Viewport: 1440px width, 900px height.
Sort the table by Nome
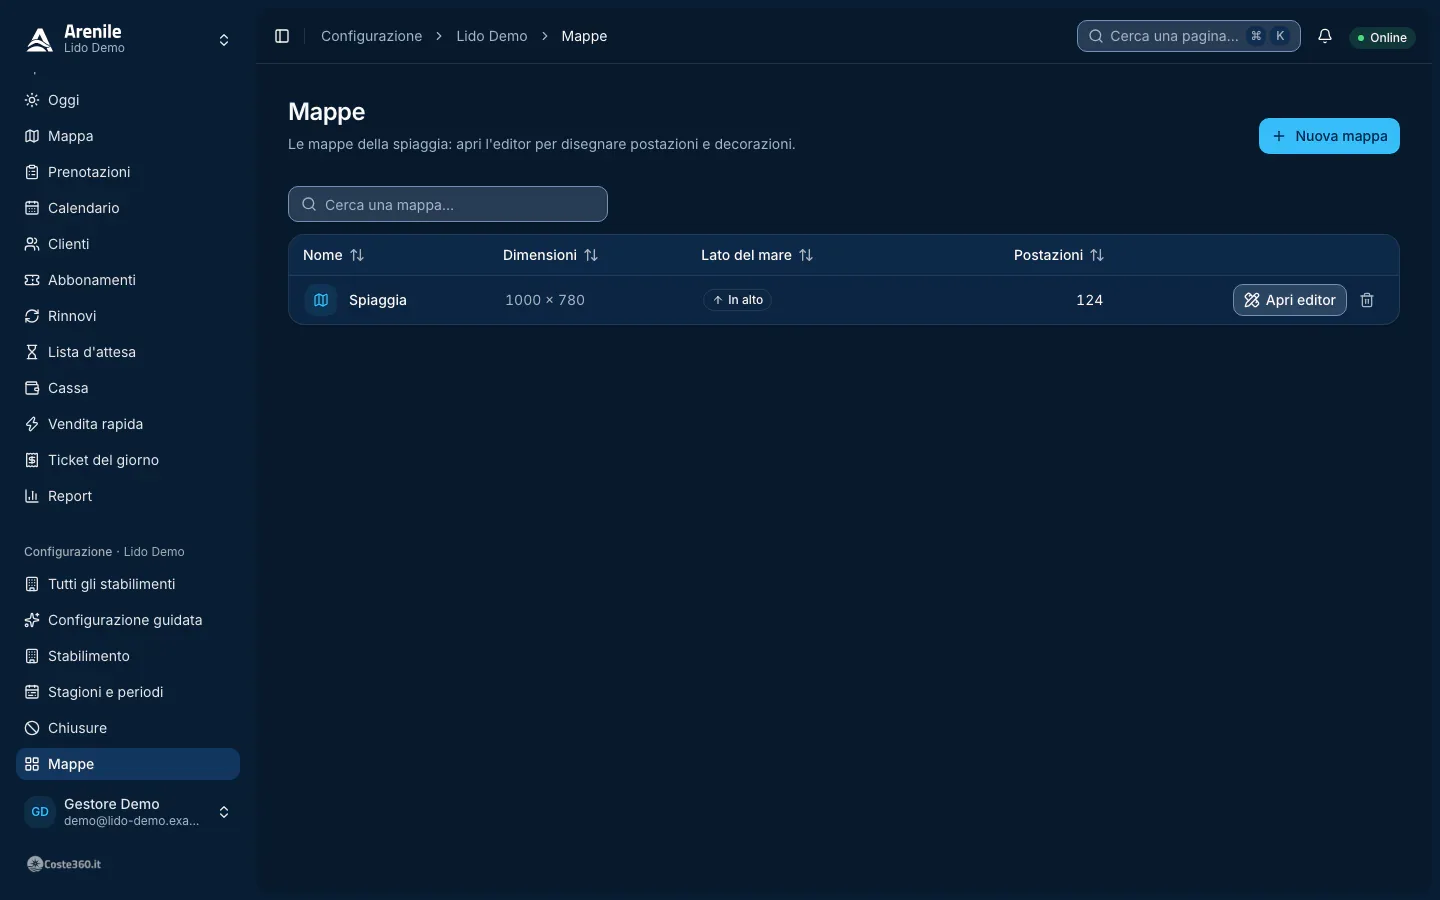[x=334, y=255]
